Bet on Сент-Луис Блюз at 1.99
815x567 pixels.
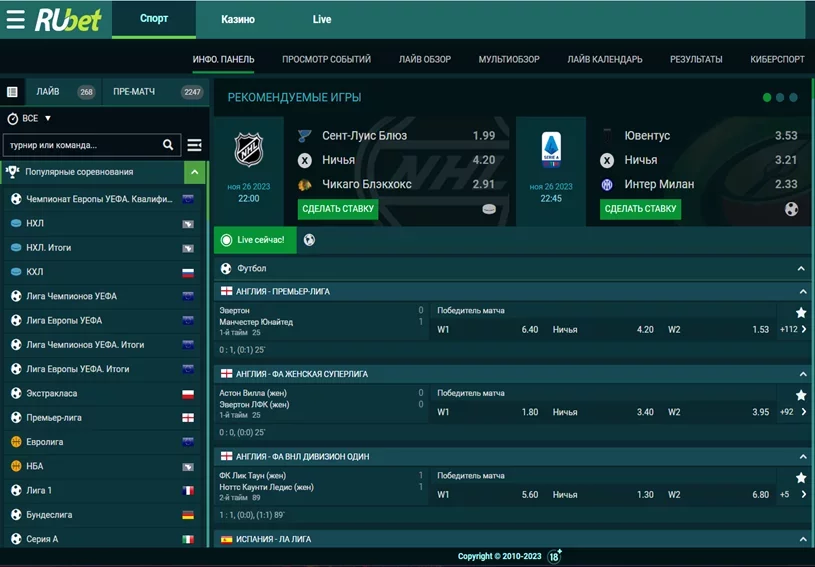(398, 136)
